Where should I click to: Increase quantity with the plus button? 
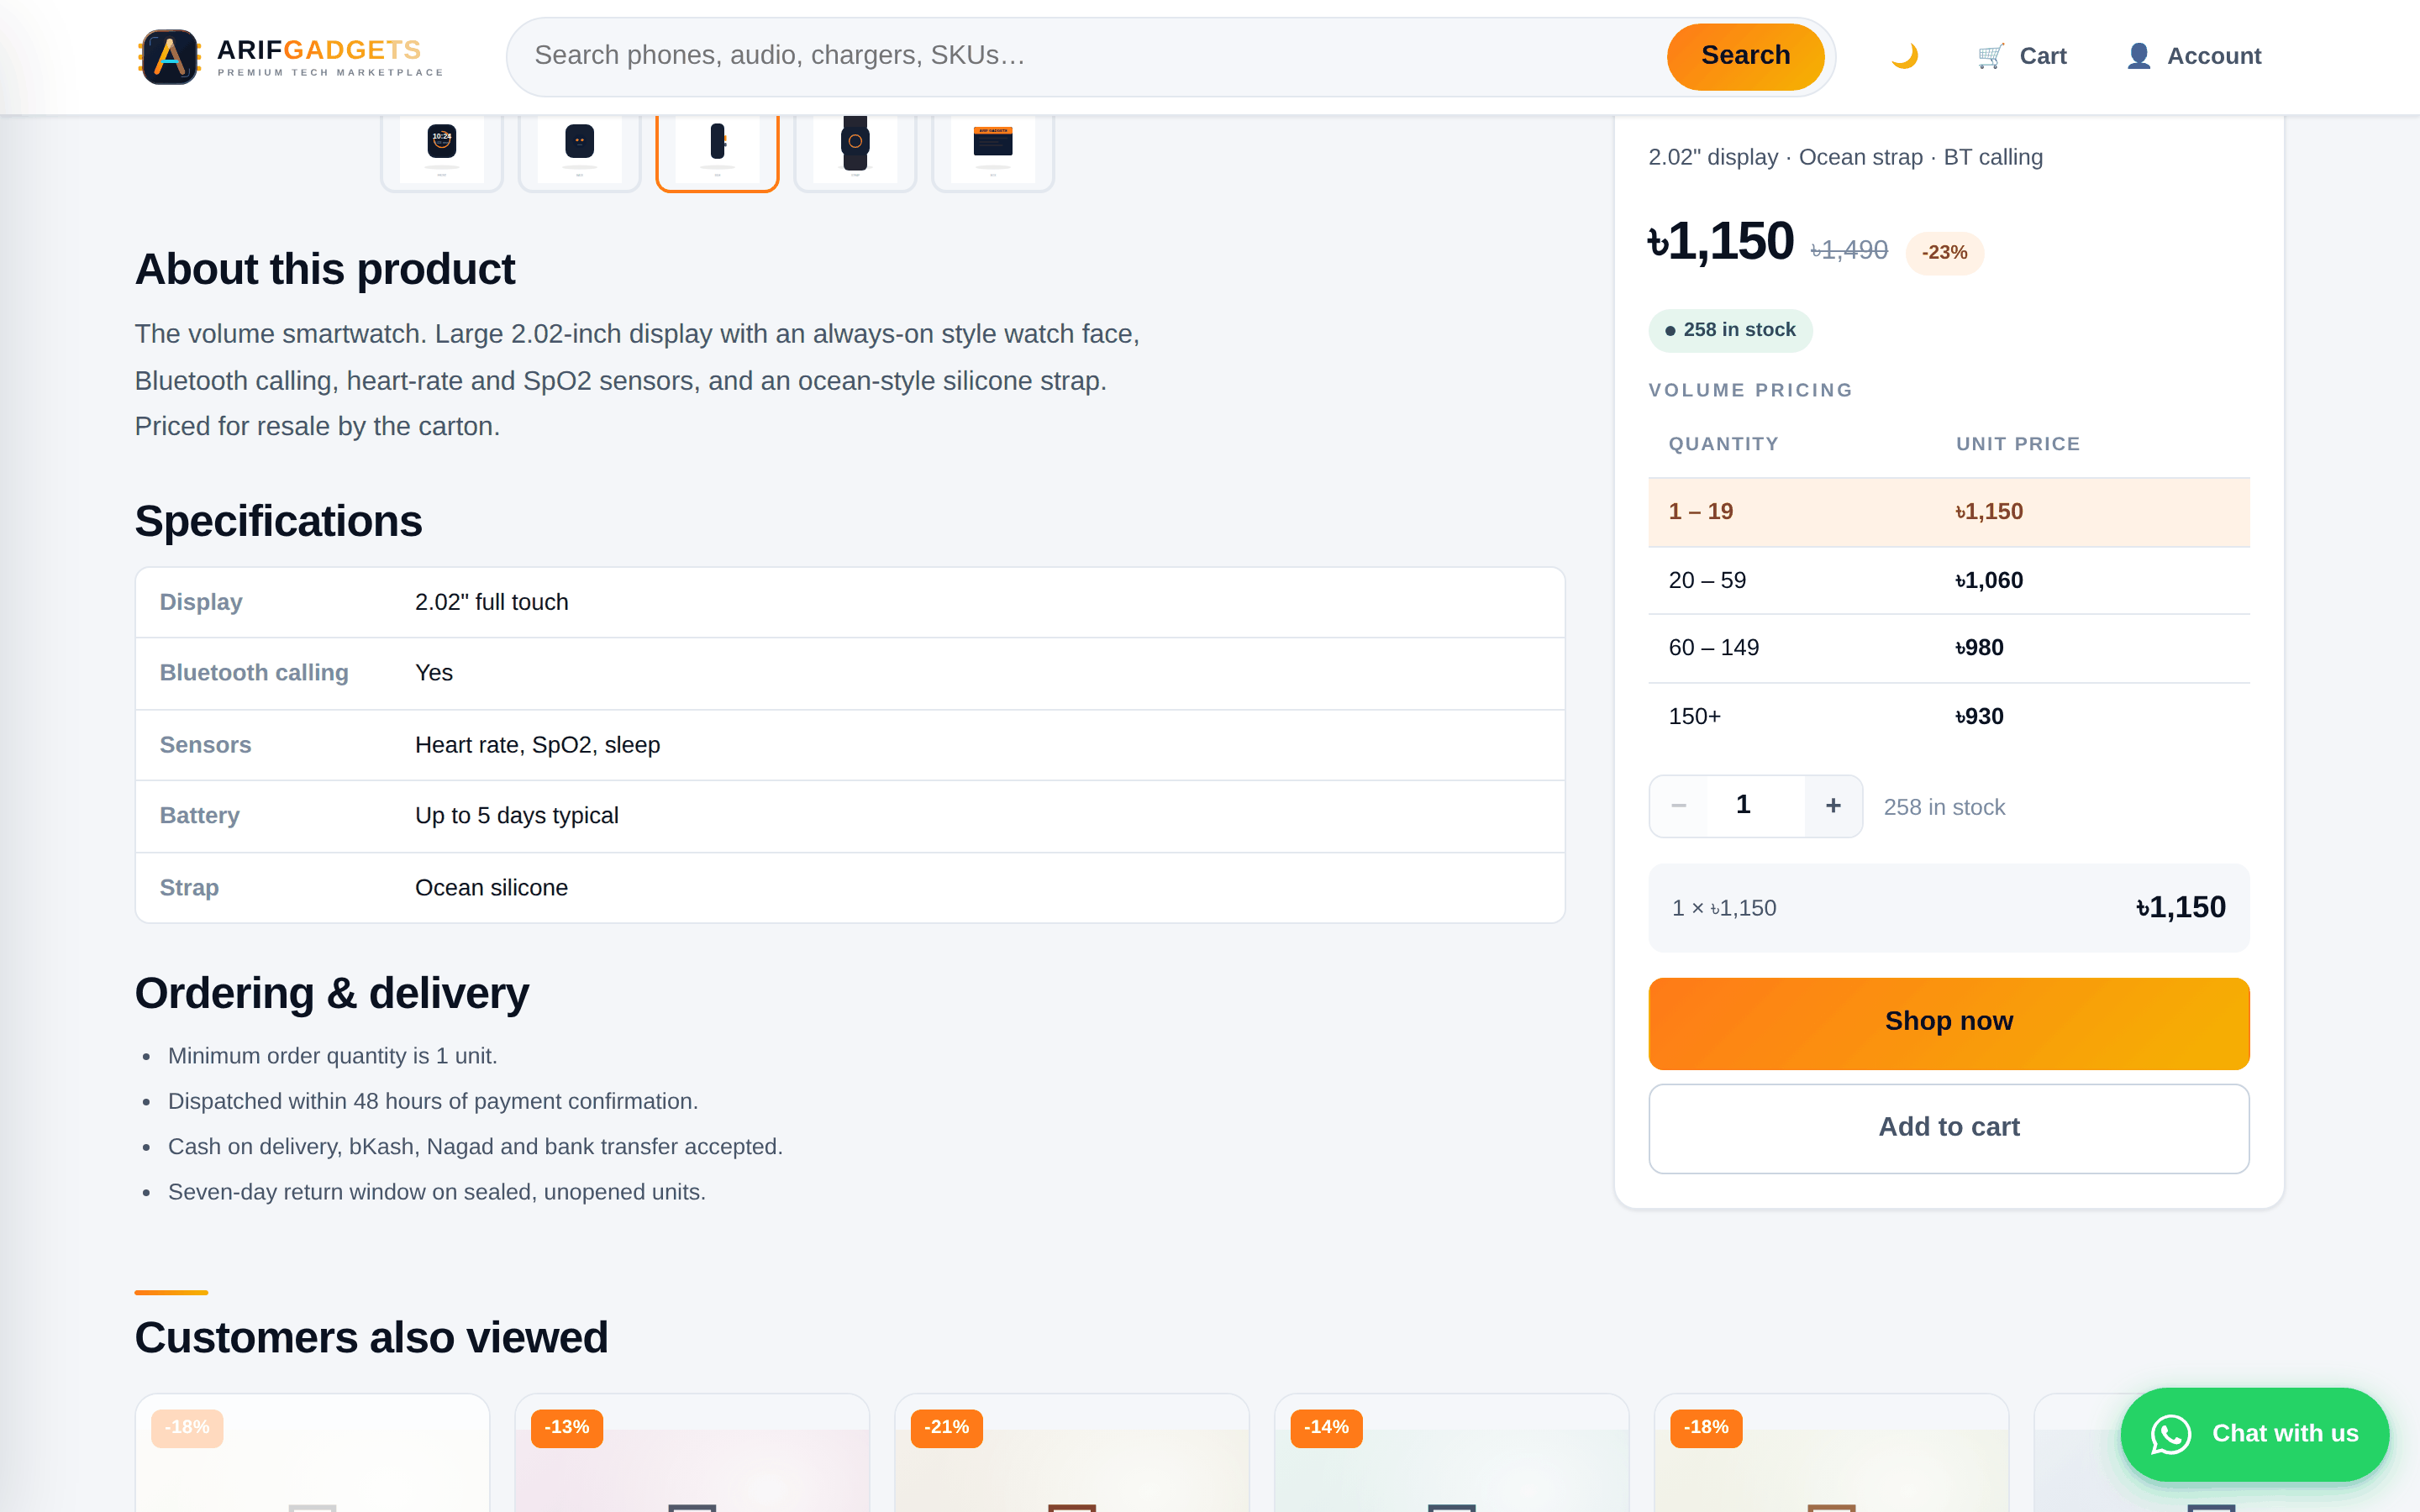click(1833, 806)
